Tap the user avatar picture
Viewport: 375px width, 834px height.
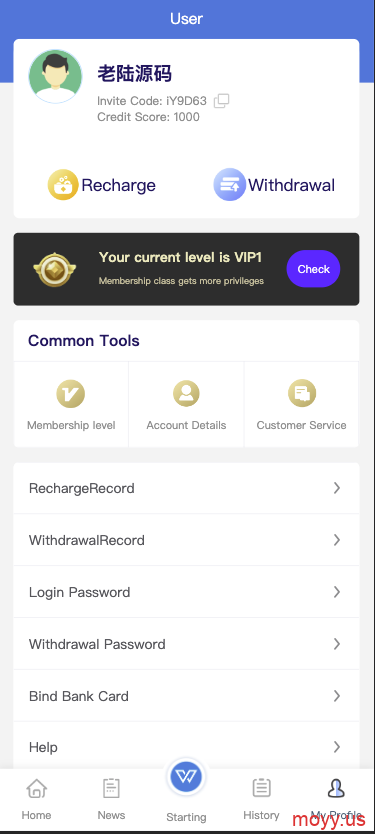tap(55, 76)
